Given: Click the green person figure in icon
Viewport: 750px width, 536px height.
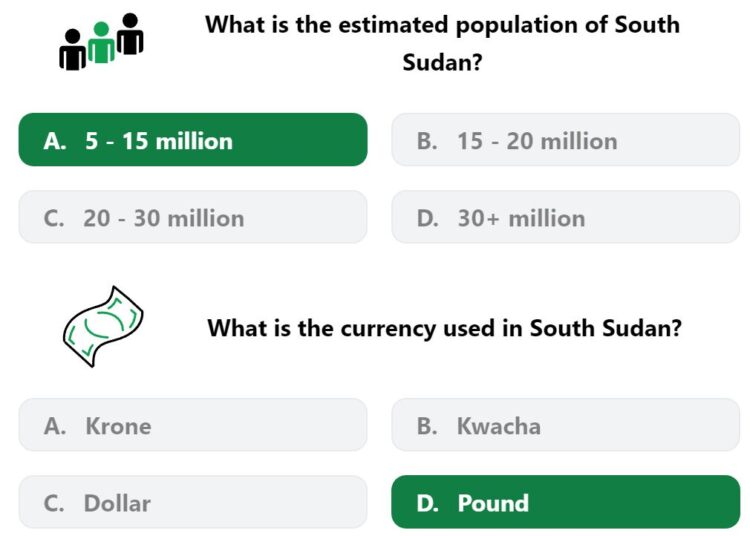Looking at the screenshot, I should [x=101, y=43].
